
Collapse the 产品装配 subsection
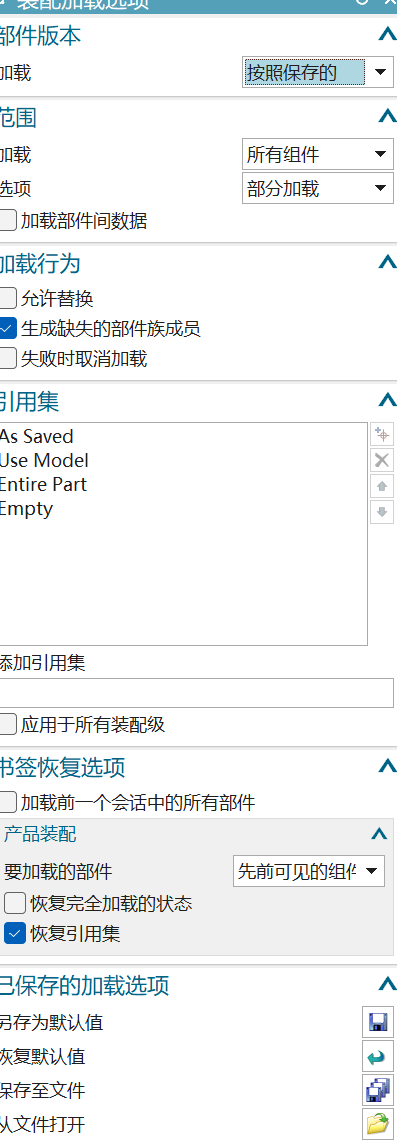379,833
